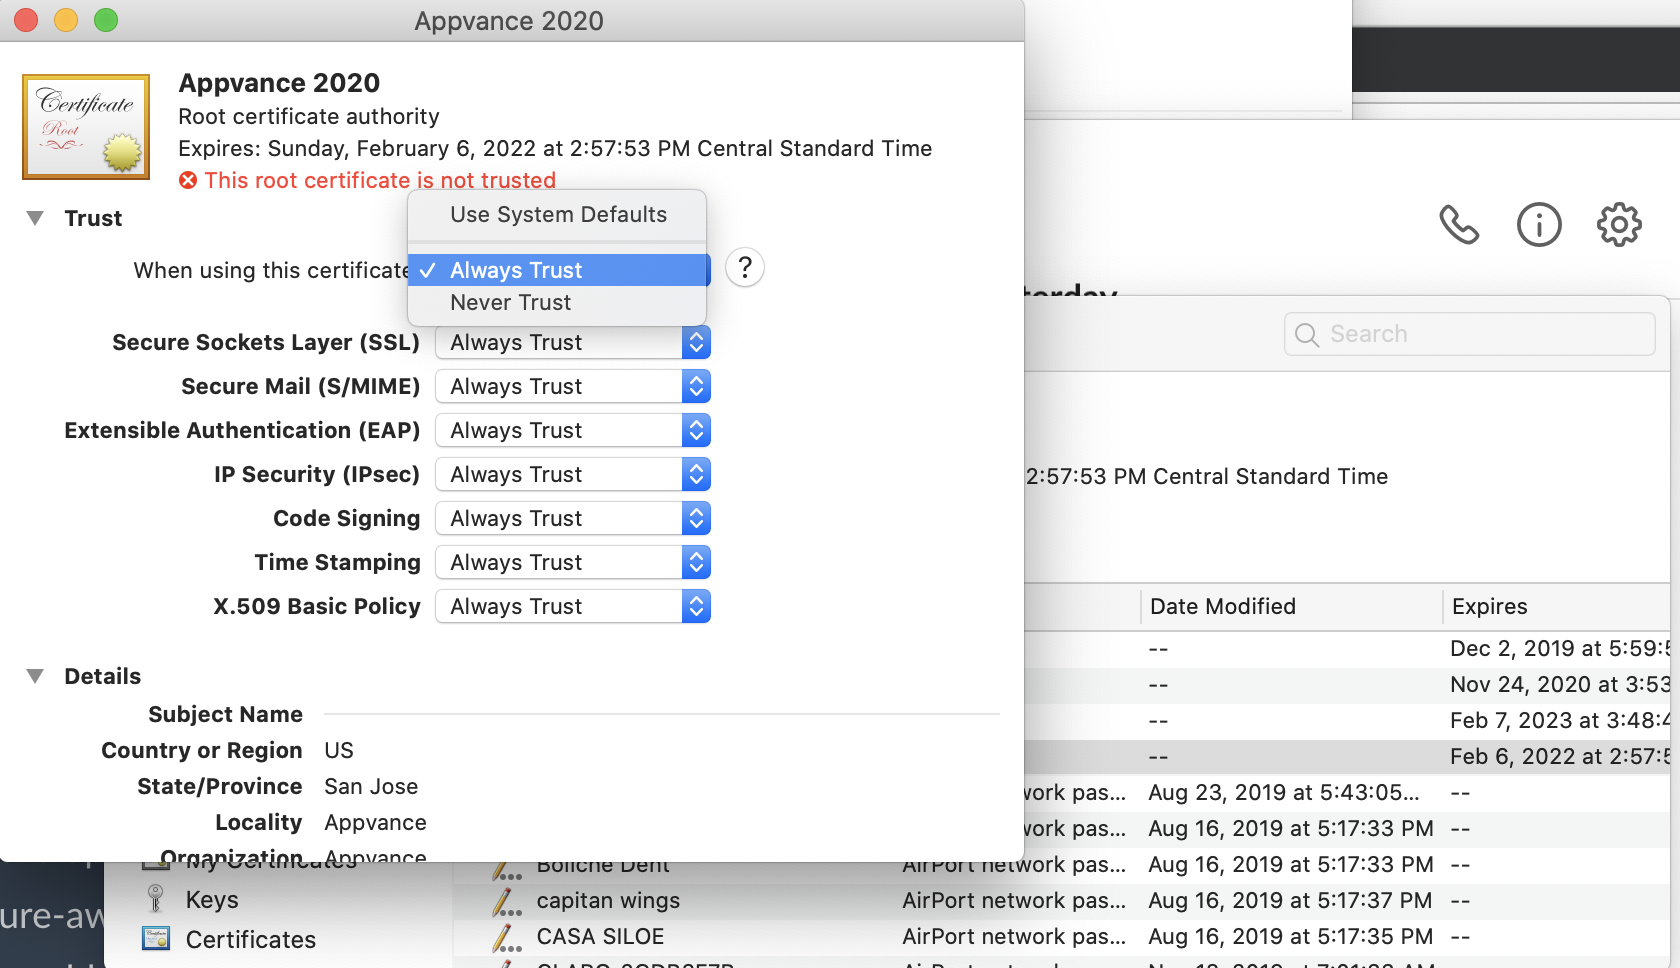Viewport: 1680px width, 968px height.
Task: Click the 'Root certificate authority' label
Action: point(309,116)
